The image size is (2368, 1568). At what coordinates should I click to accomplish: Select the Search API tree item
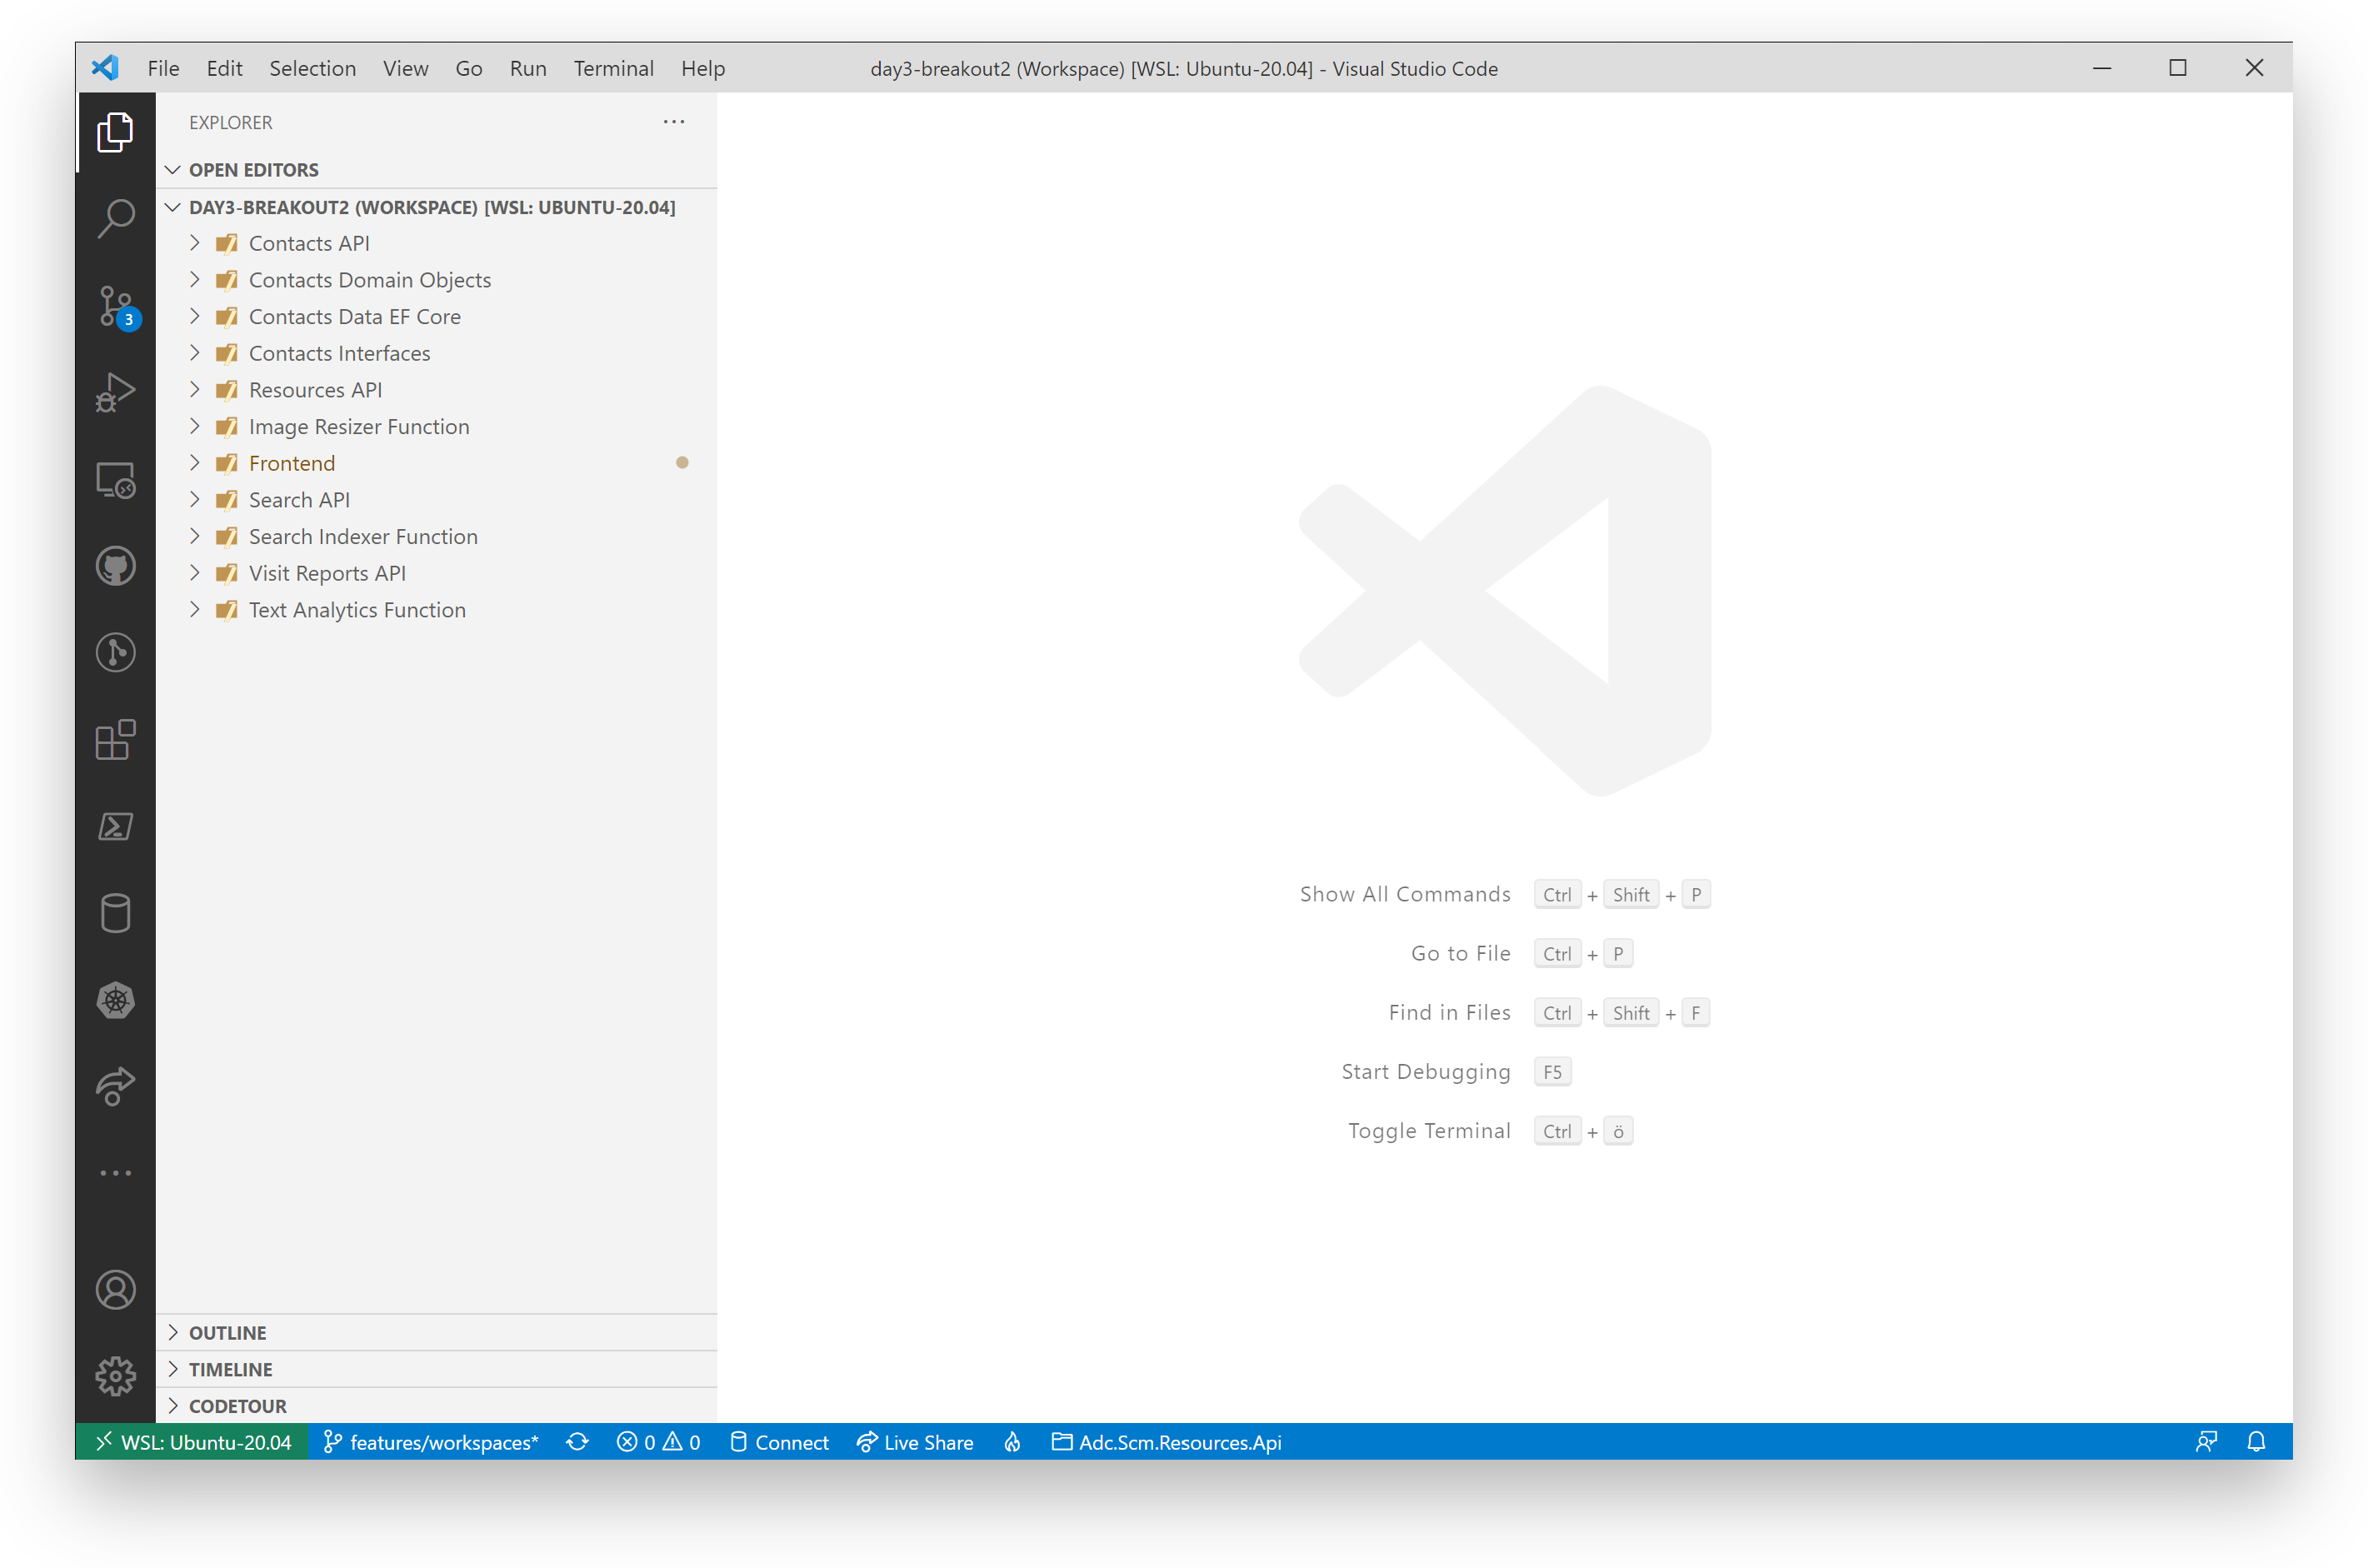tap(299, 499)
